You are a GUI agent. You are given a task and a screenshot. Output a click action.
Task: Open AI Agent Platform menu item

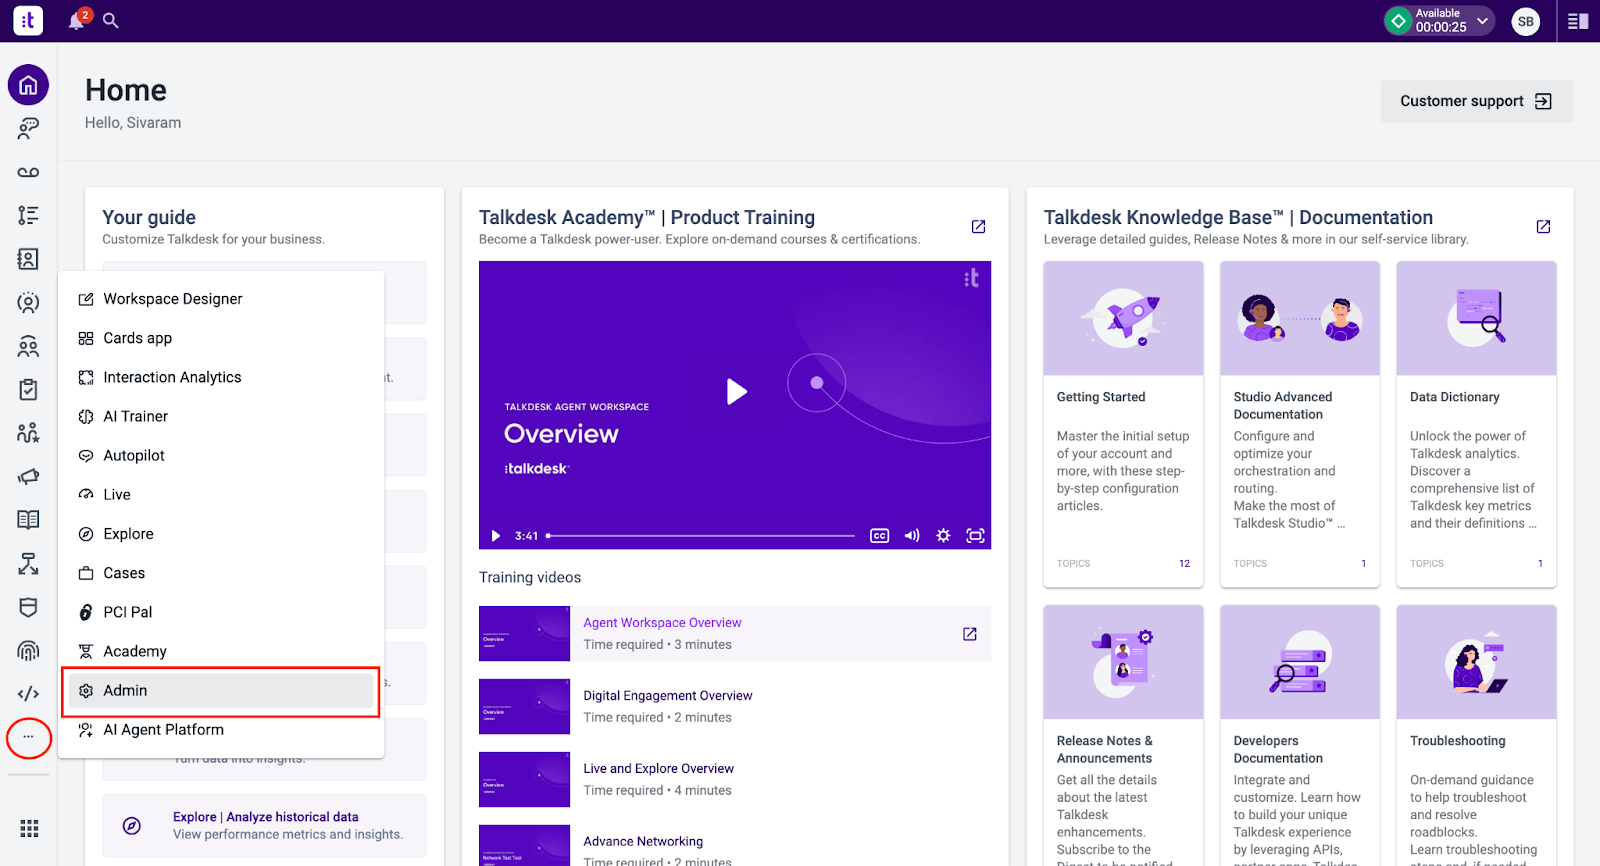(221, 730)
